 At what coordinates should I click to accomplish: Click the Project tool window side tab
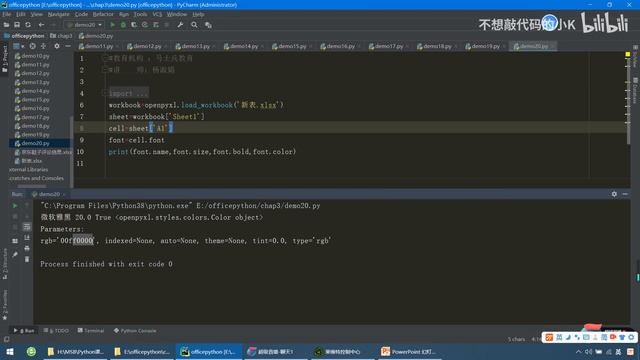tap(4, 60)
